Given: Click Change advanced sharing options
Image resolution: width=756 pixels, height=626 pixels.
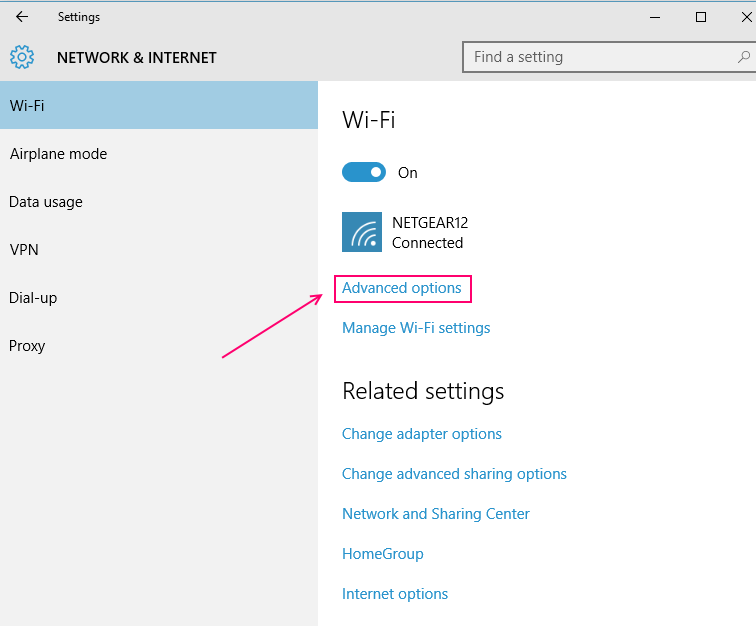Looking at the screenshot, I should [x=454, y=474].
